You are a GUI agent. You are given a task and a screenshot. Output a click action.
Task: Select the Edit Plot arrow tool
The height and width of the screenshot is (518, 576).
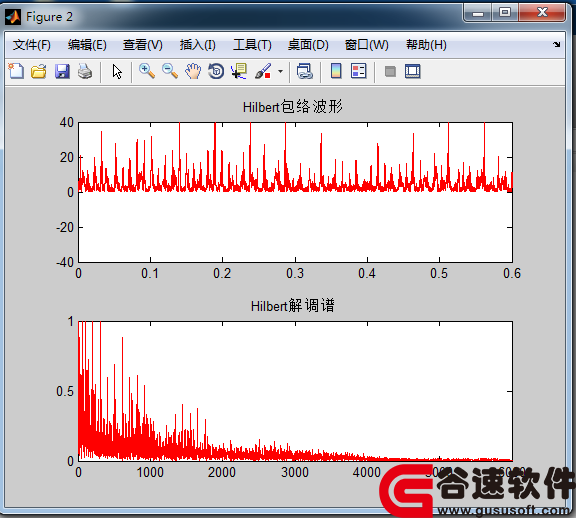117,71
